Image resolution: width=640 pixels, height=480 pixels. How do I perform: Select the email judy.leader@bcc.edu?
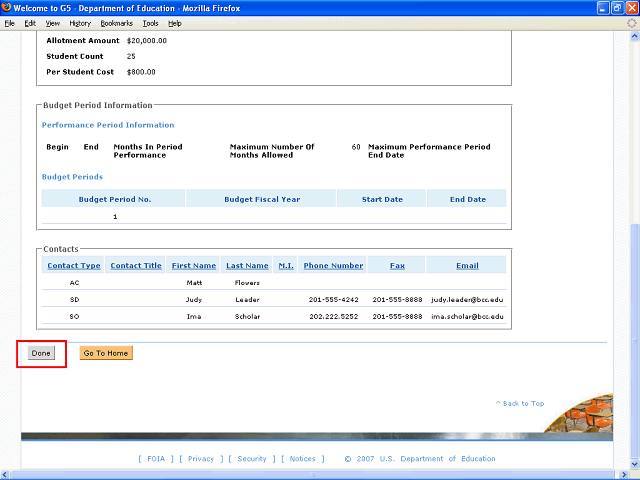467,300
